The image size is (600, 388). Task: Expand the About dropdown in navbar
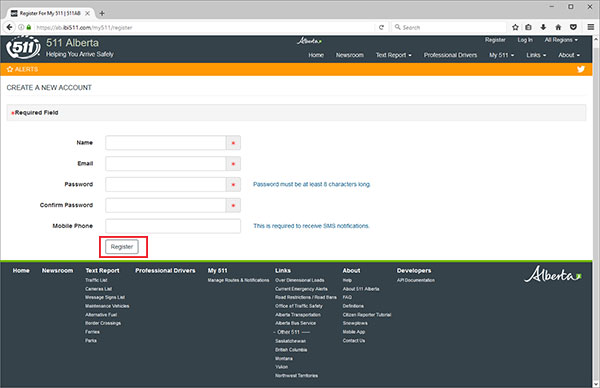(x=569, y=55)
